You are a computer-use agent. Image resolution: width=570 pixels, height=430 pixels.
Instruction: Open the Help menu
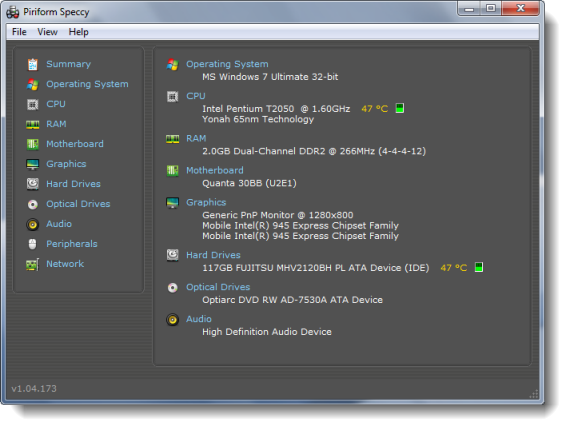pos(79,32)
